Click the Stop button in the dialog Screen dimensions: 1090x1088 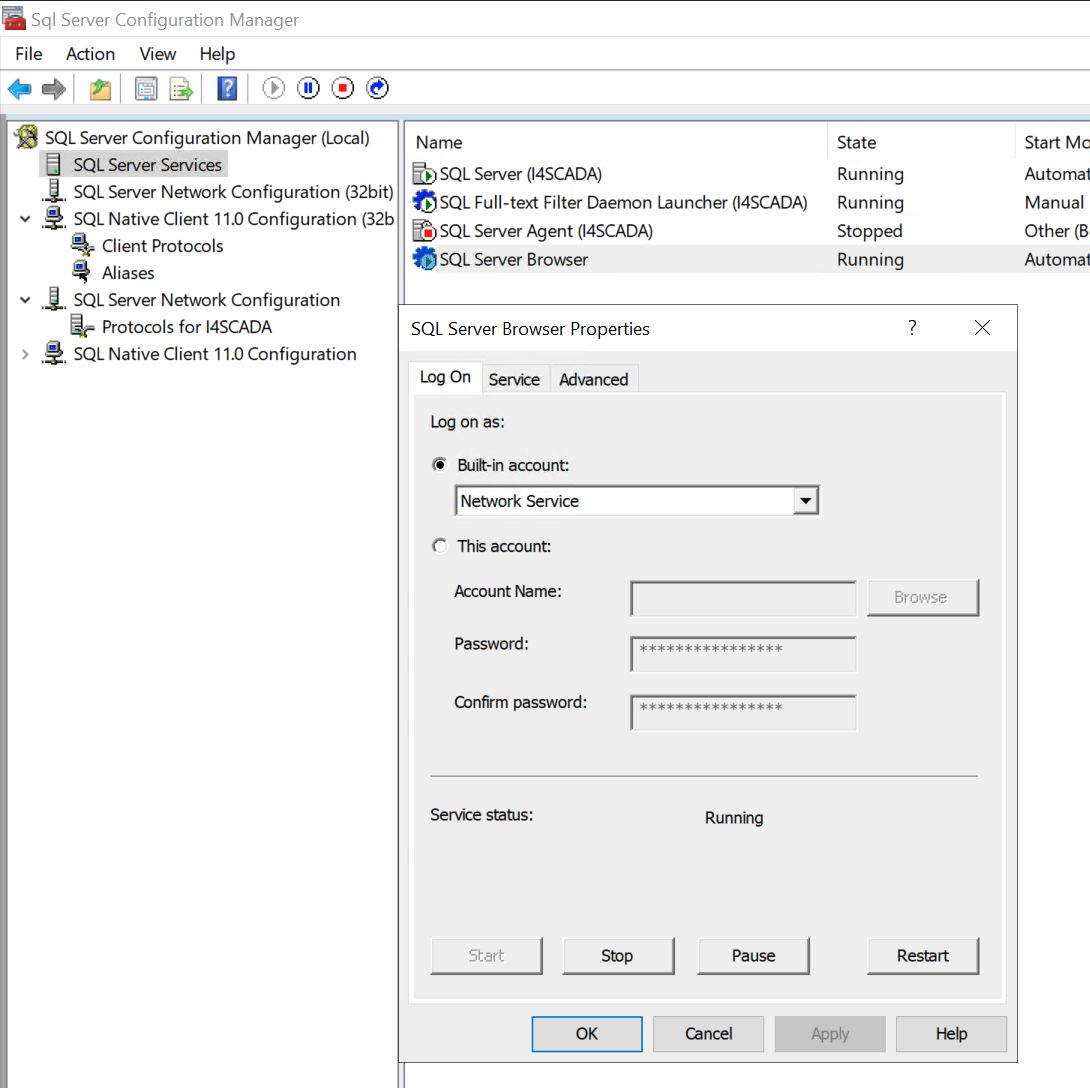pyautogui.click(x=618, y=955)
